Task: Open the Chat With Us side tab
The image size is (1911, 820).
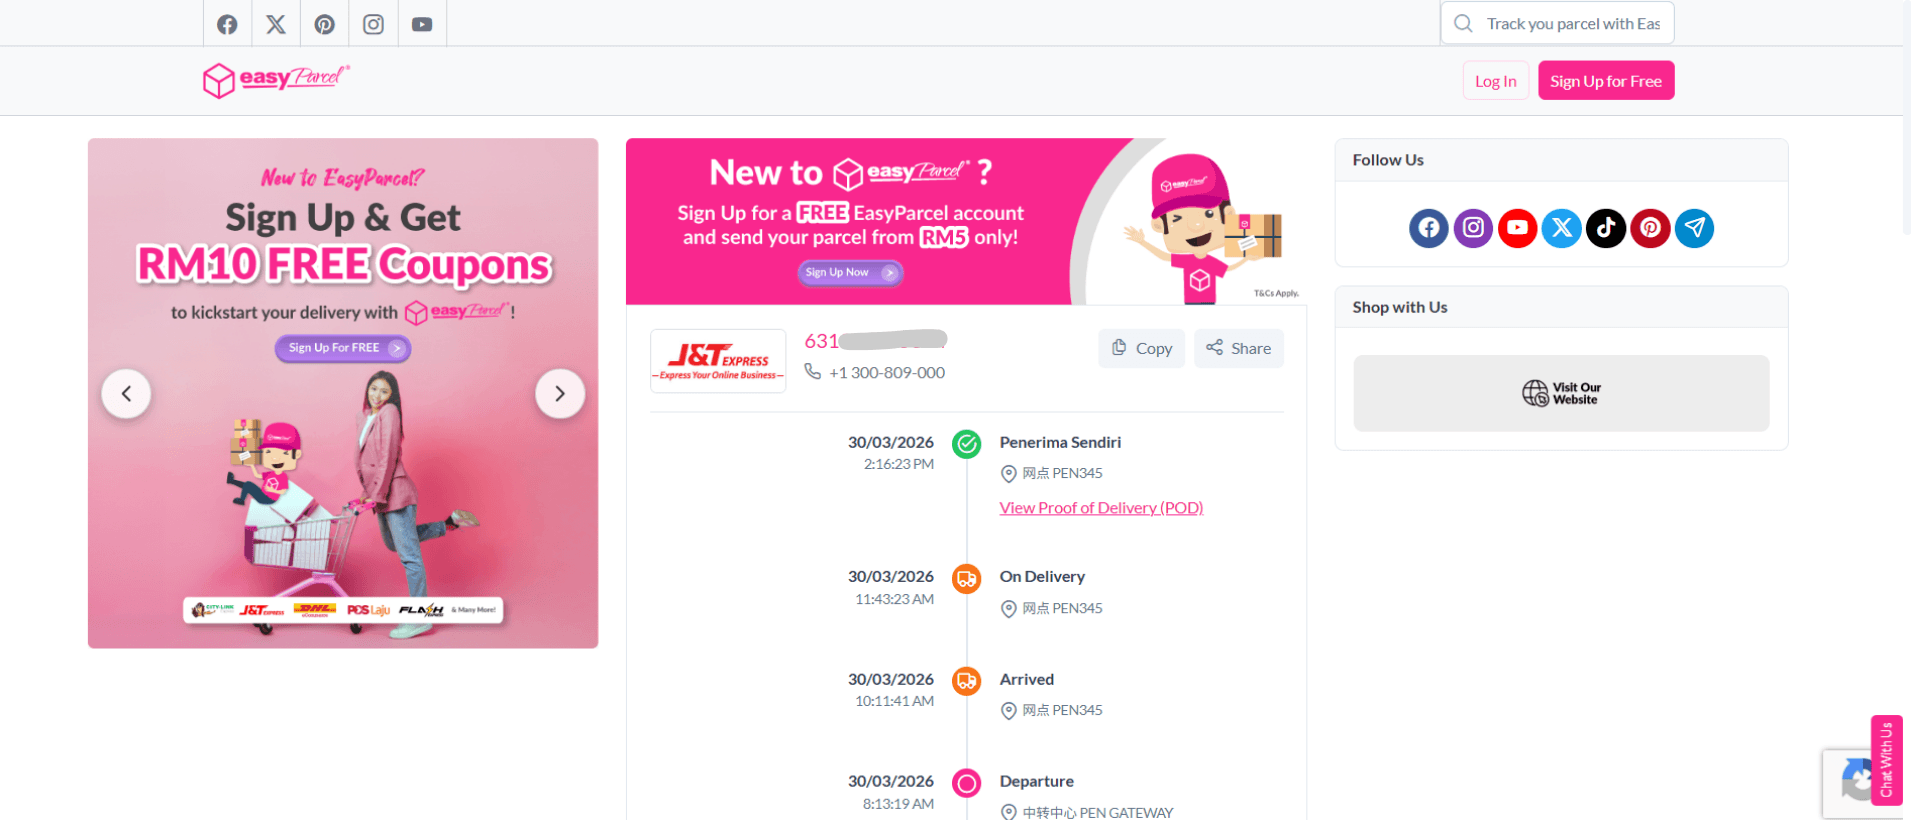Action: coord(1886,760)
